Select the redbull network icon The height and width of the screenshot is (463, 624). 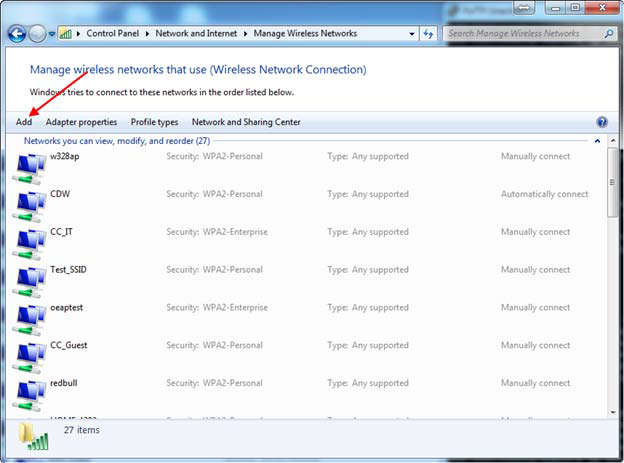click(x=29, y=396)
